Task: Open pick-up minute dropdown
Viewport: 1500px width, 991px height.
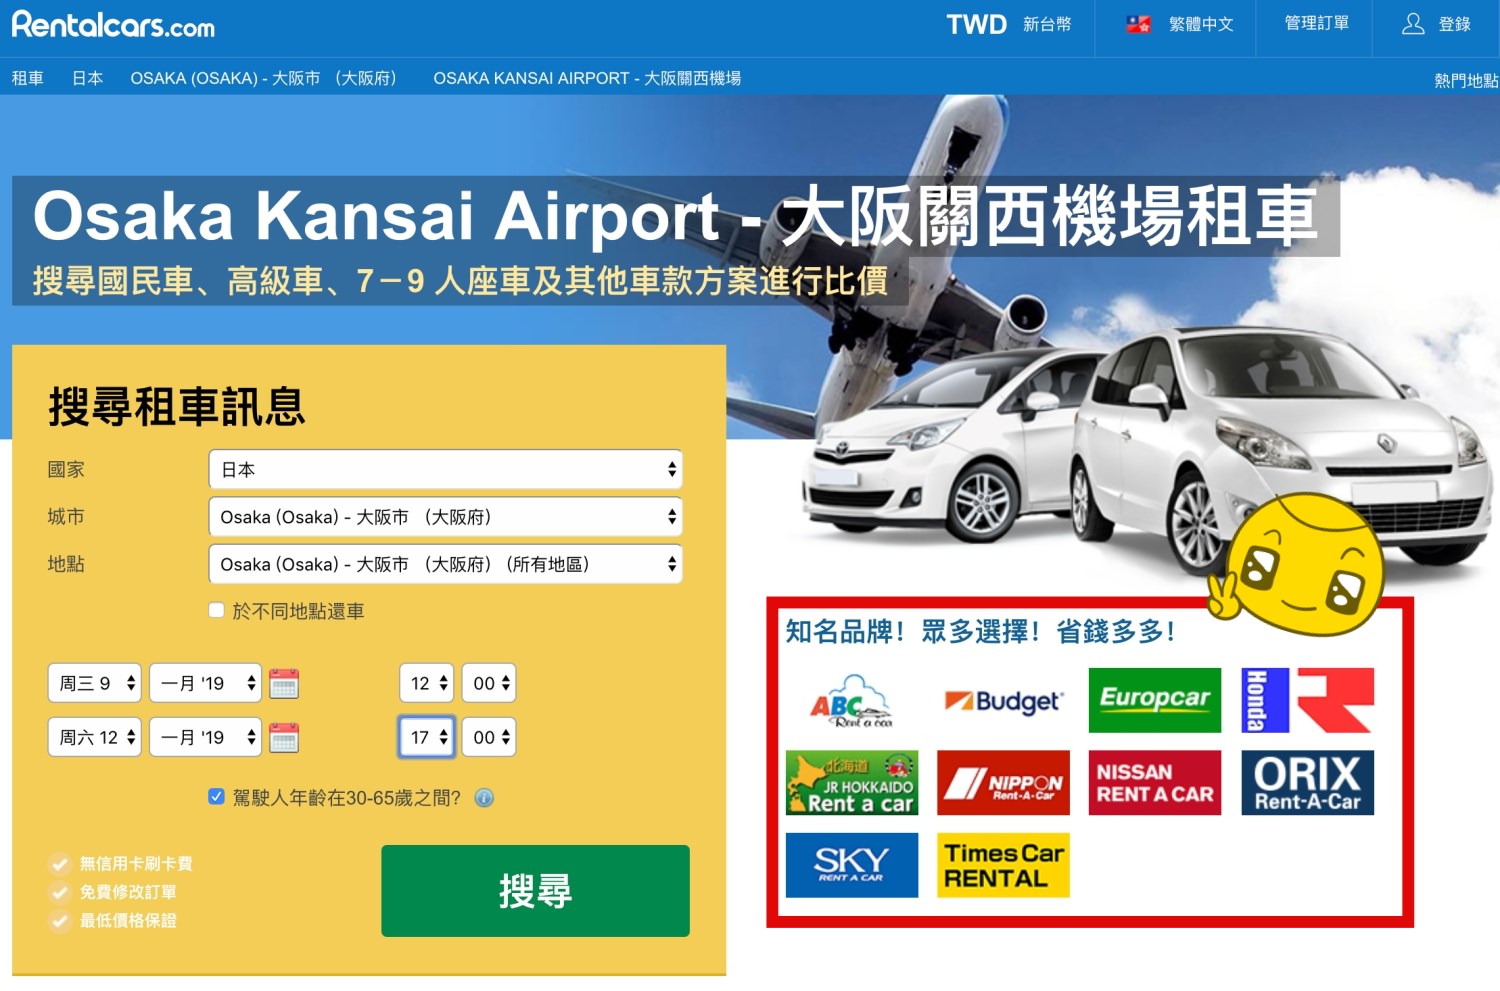Action: click(488, 683)
